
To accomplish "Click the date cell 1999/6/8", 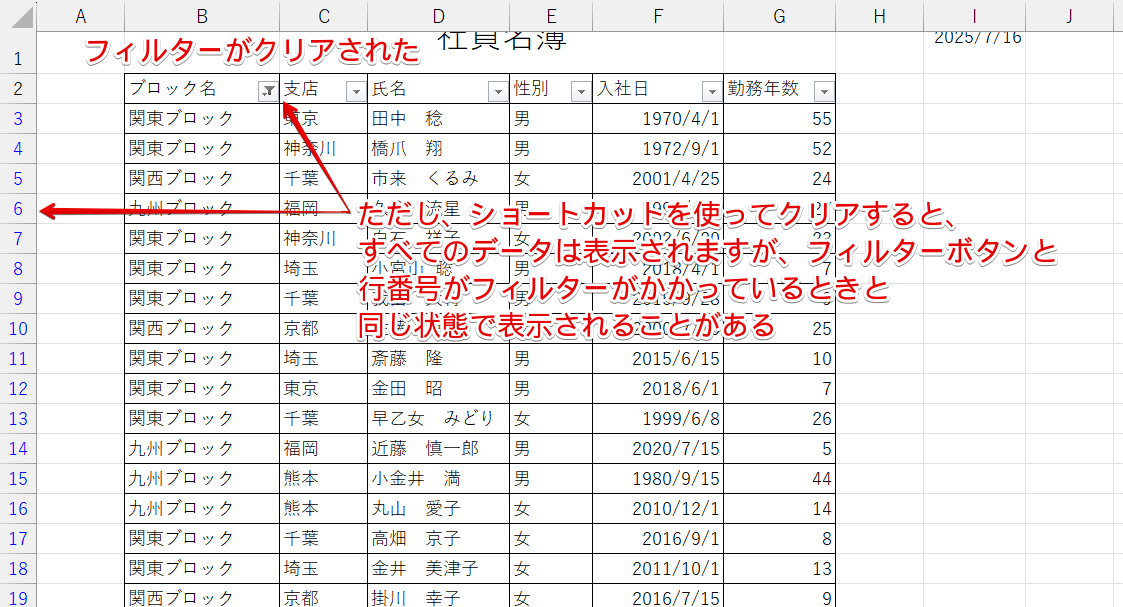I will [657, 419].
